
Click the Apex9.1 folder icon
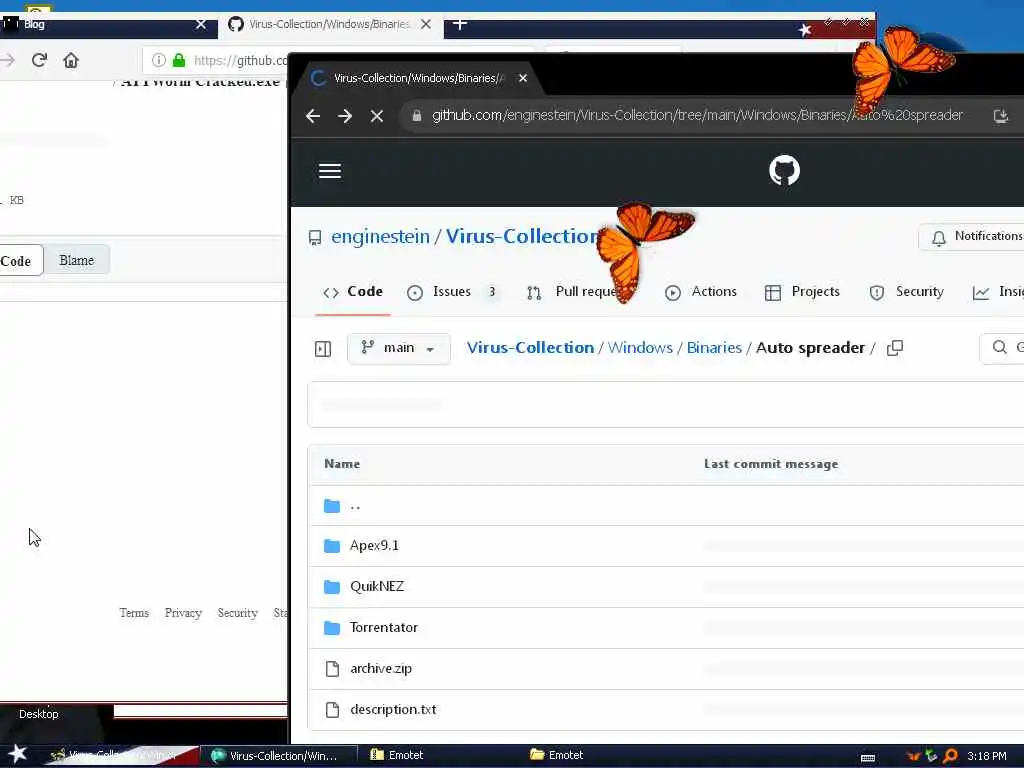(x=332, y=546)
